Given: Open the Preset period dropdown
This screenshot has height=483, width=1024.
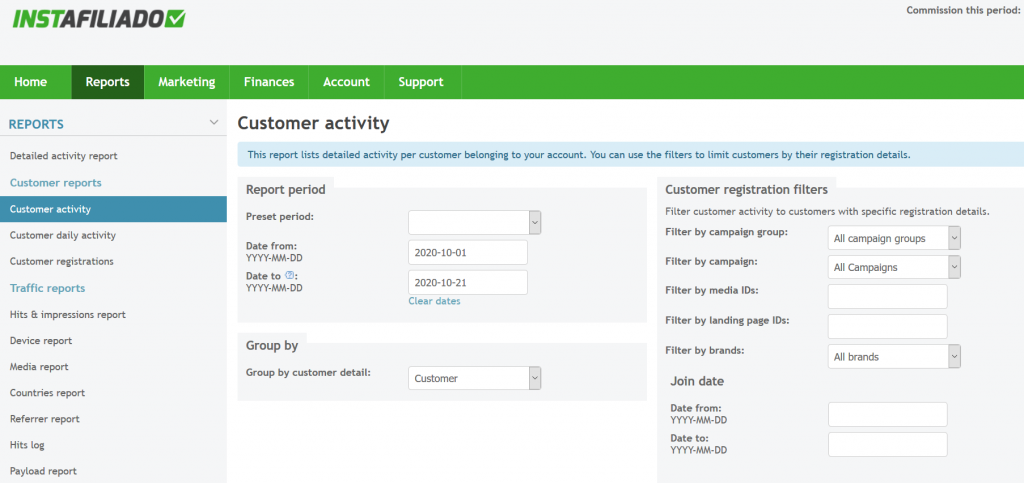Looking at the screenshot, I should click(x=475, y=223).
